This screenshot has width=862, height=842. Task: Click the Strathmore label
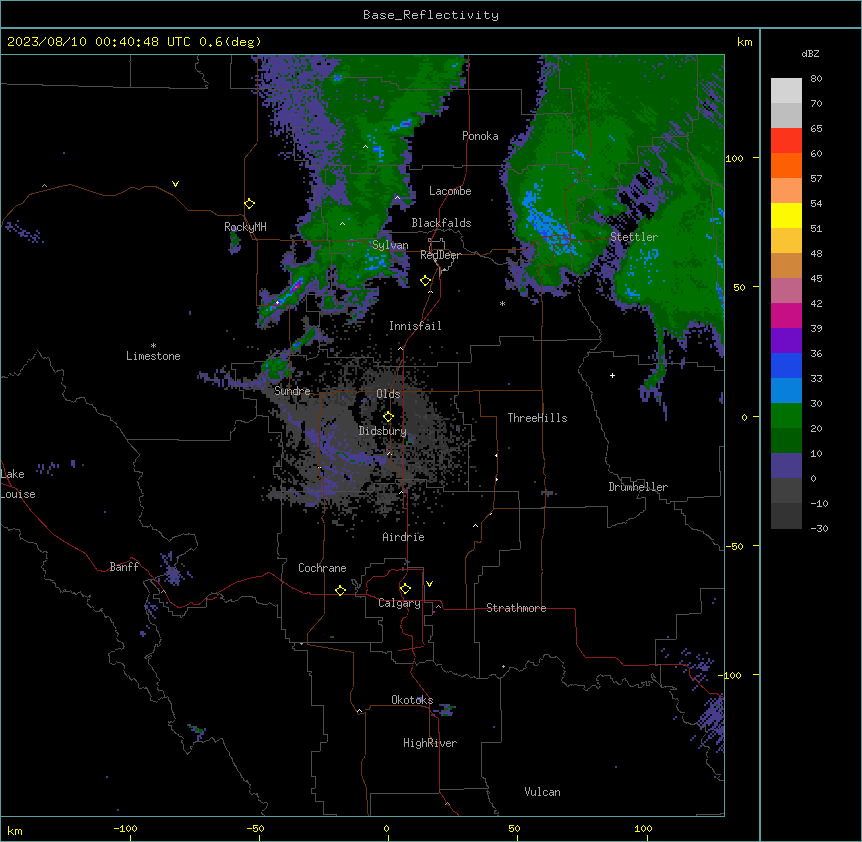pyautogui.click(x=516, y=608)
